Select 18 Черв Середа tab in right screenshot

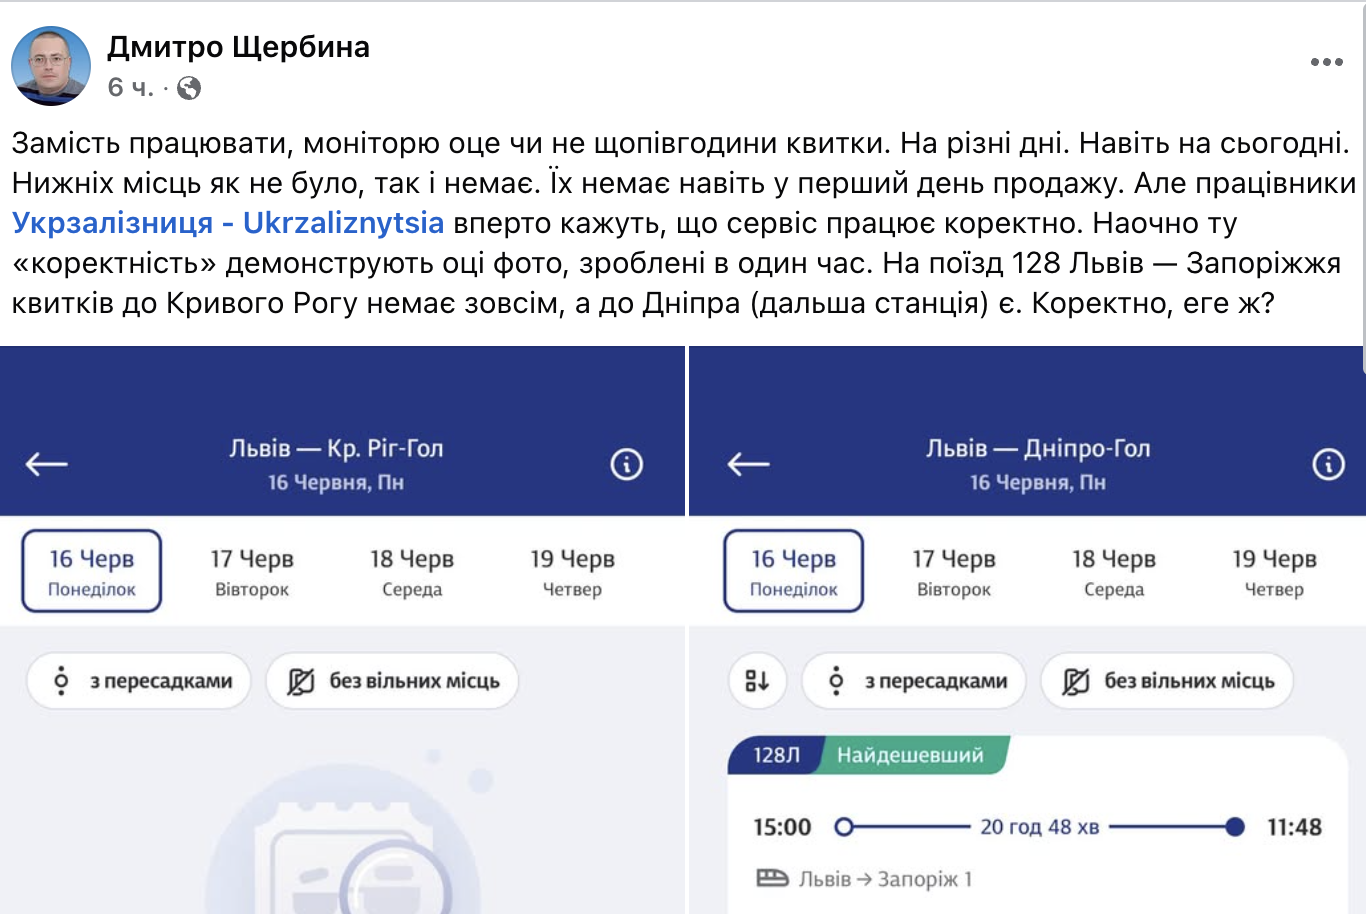click(x=1114, y=571)
